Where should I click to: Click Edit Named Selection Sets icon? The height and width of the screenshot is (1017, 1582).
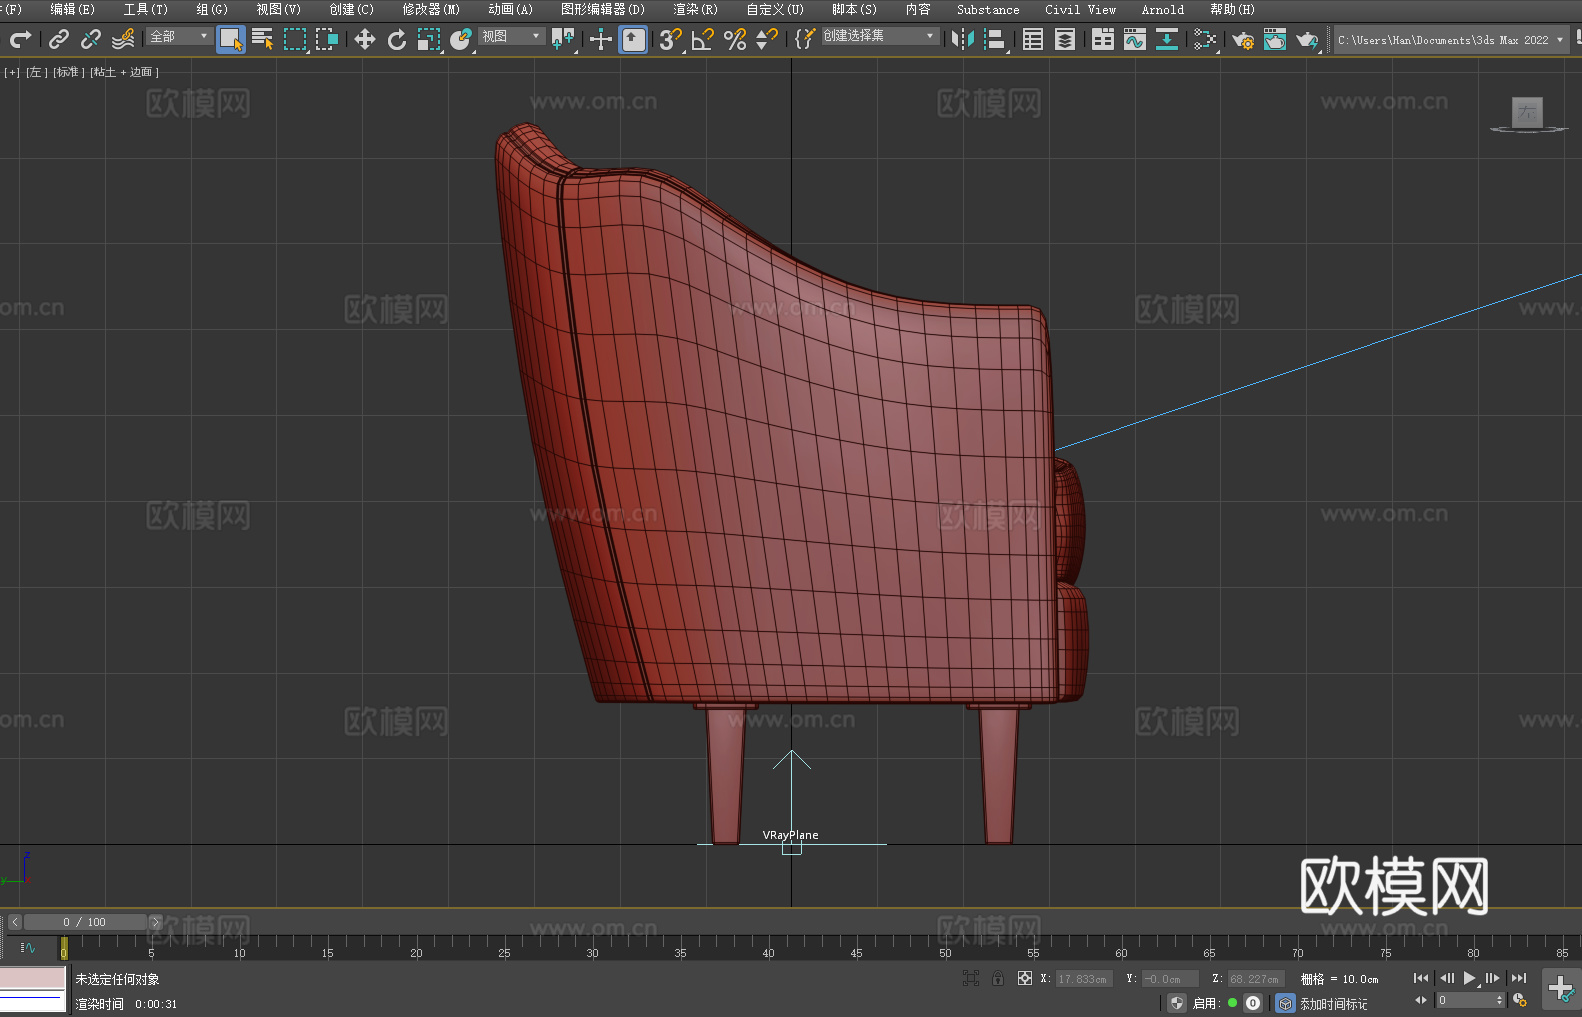coord(805,39)
